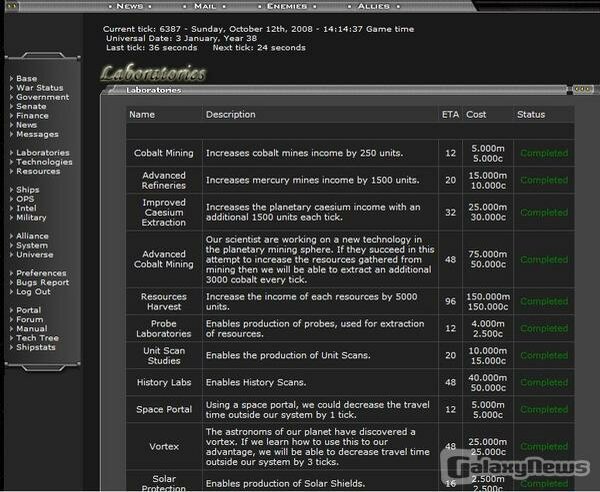
Task: Click Completed status for Resources Harvest
Action: (544, 301)
